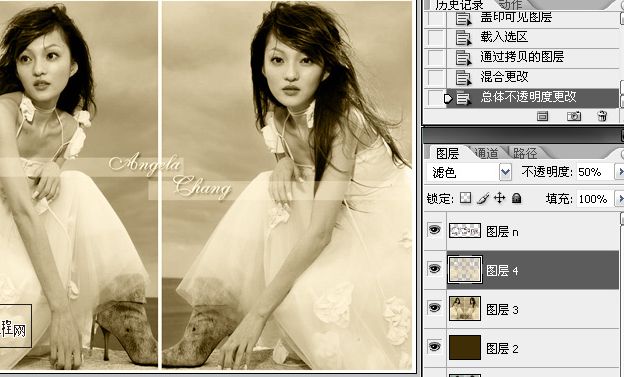Set history brush source for 载入选区

(435, 38)
